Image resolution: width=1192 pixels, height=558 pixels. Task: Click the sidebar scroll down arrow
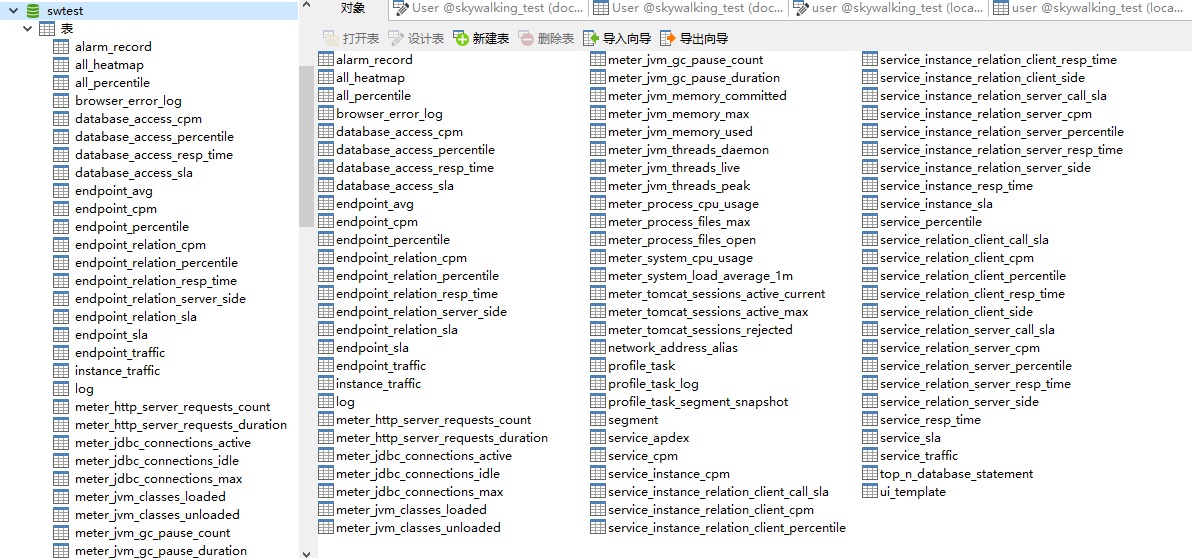(306, 553)
